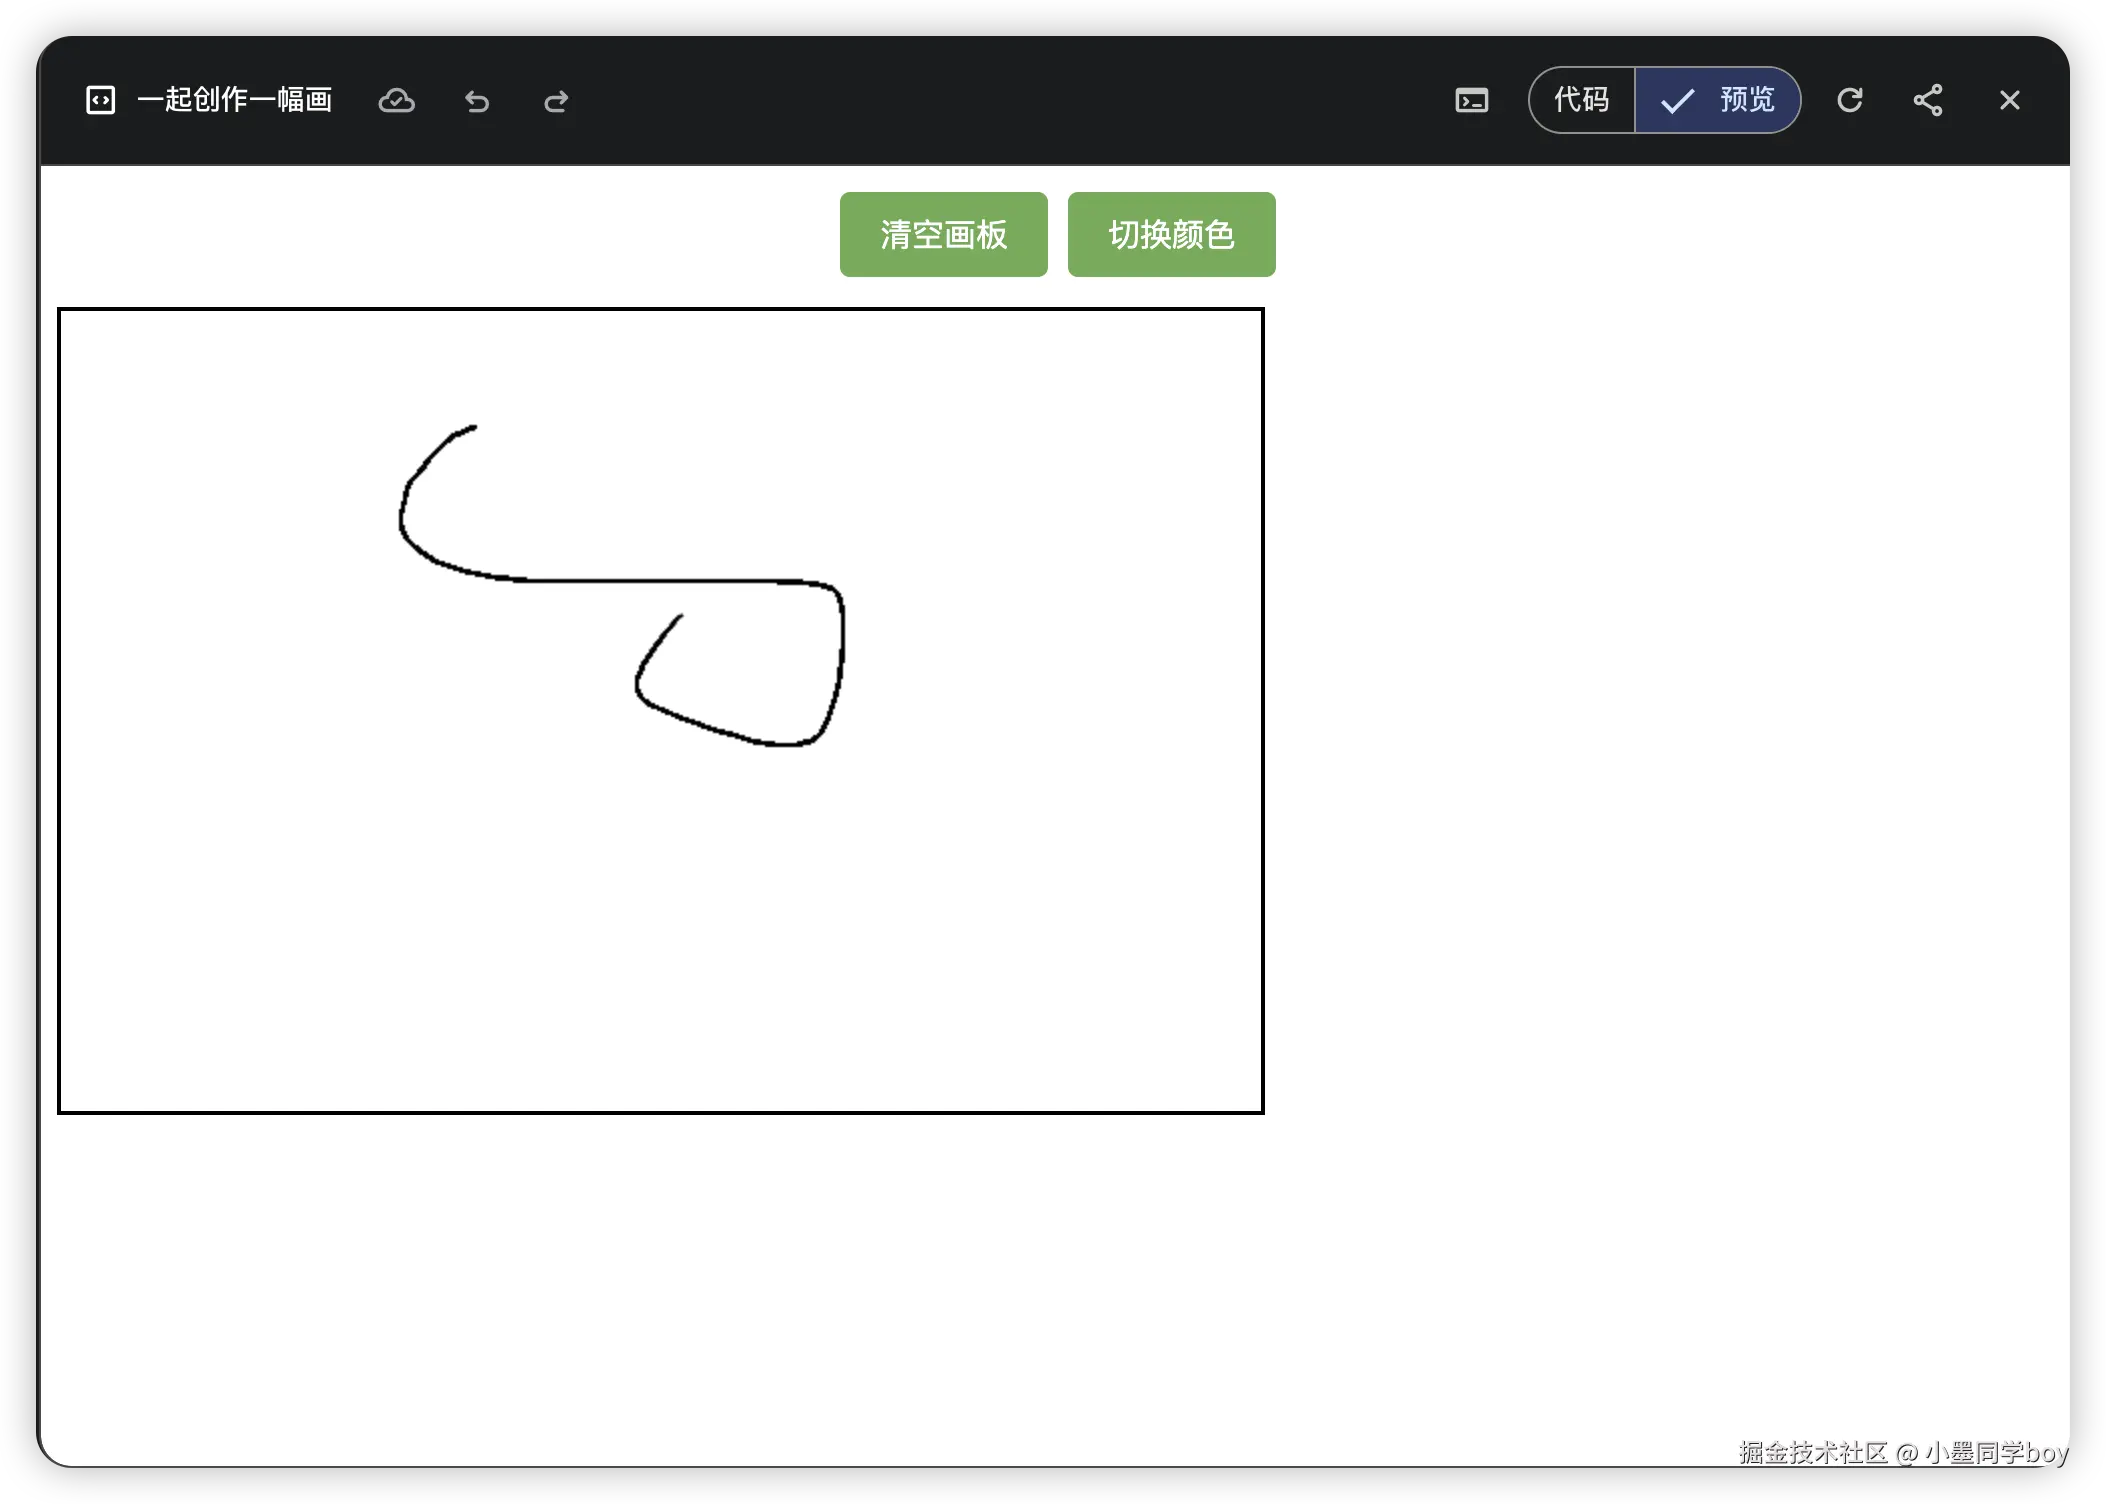Select the 预览 toggle option
This screenshot has height=1504, width=2106.
click(x=1745, y=100)
